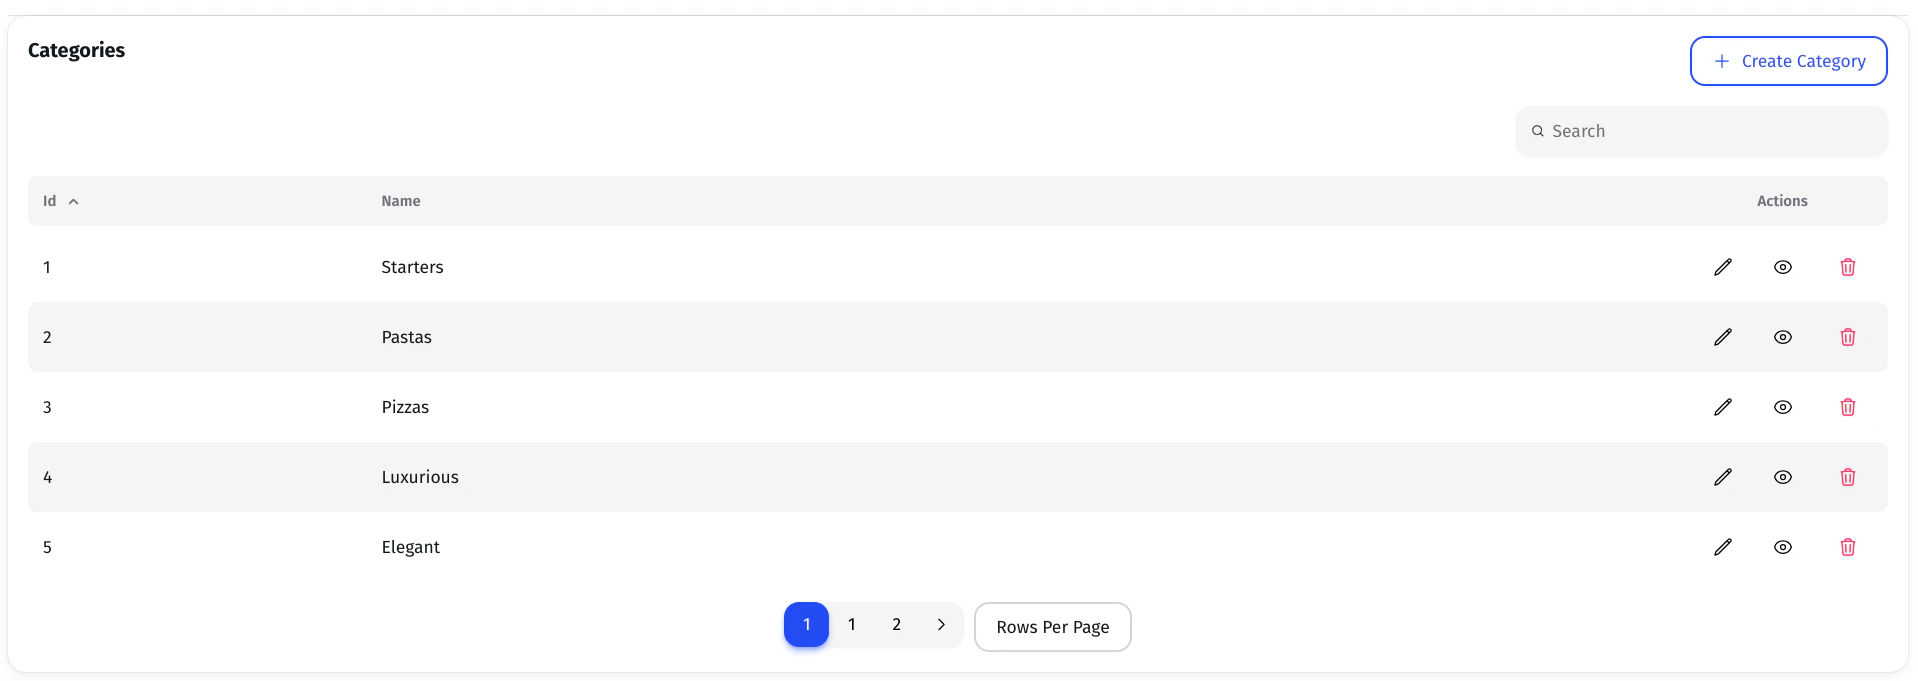Select the edit pencil for Pizzas
The height and width of the screenshot is (681, 1918).
click(1722, 407)
